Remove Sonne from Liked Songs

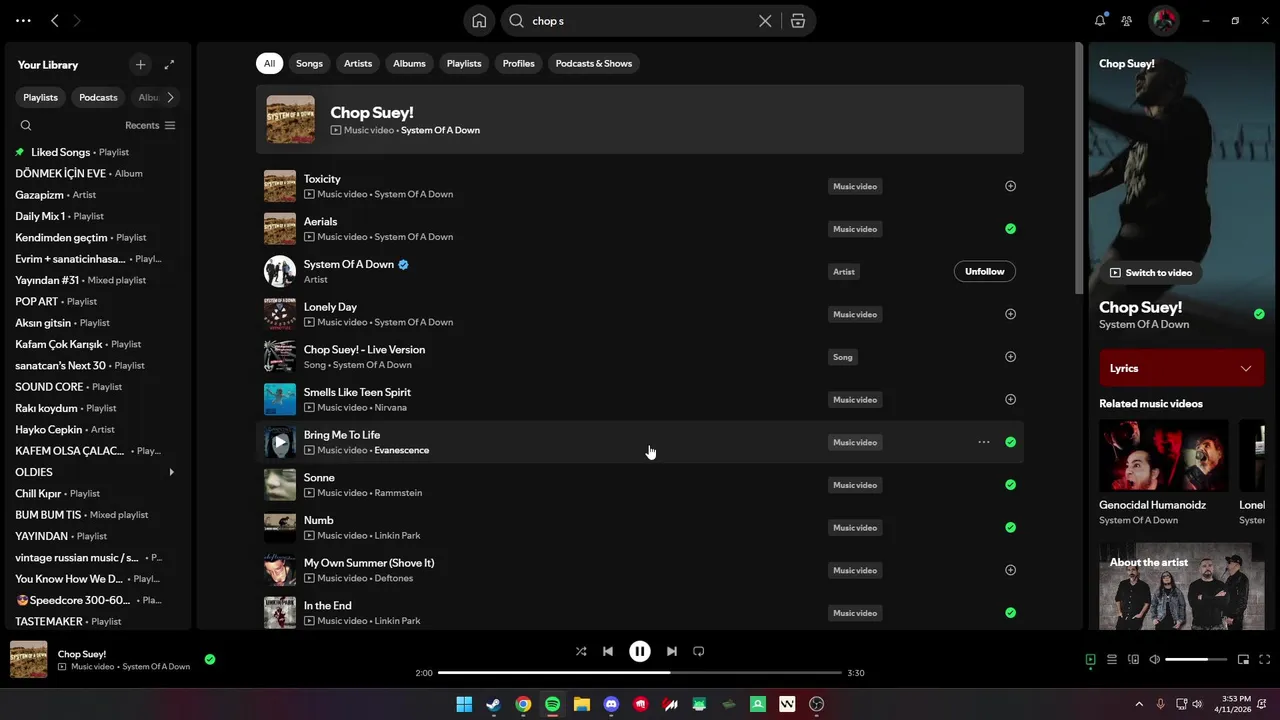[1010, 485]
